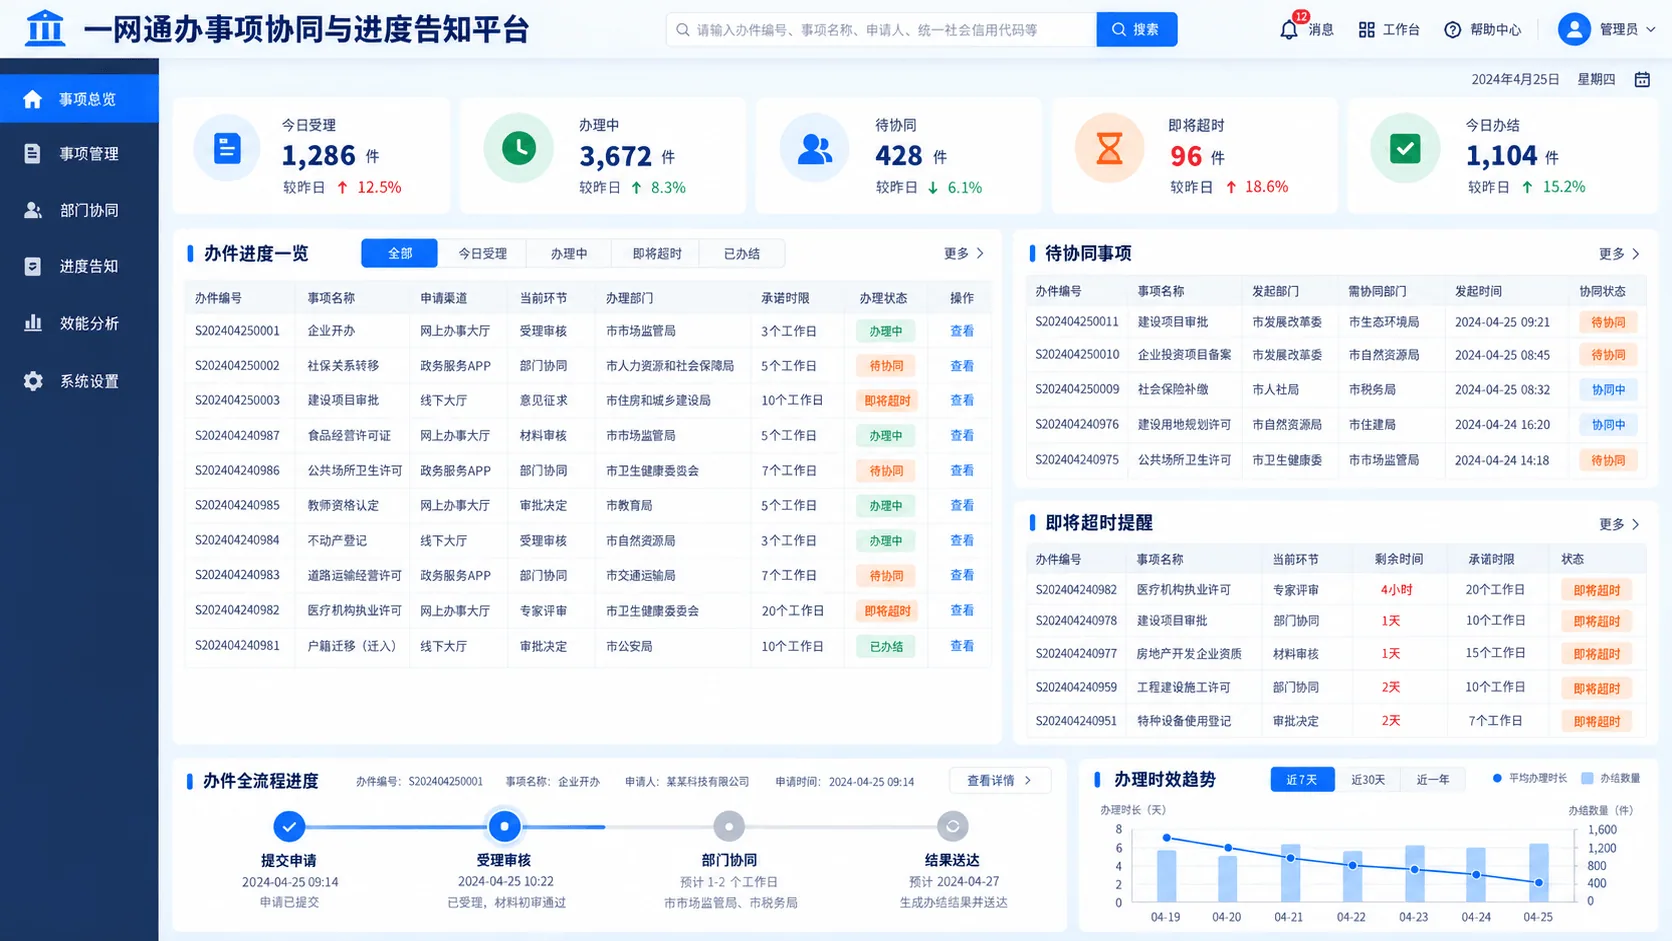Click the 待协同 people card icon

pyautogui.click(x=815, y=148)
